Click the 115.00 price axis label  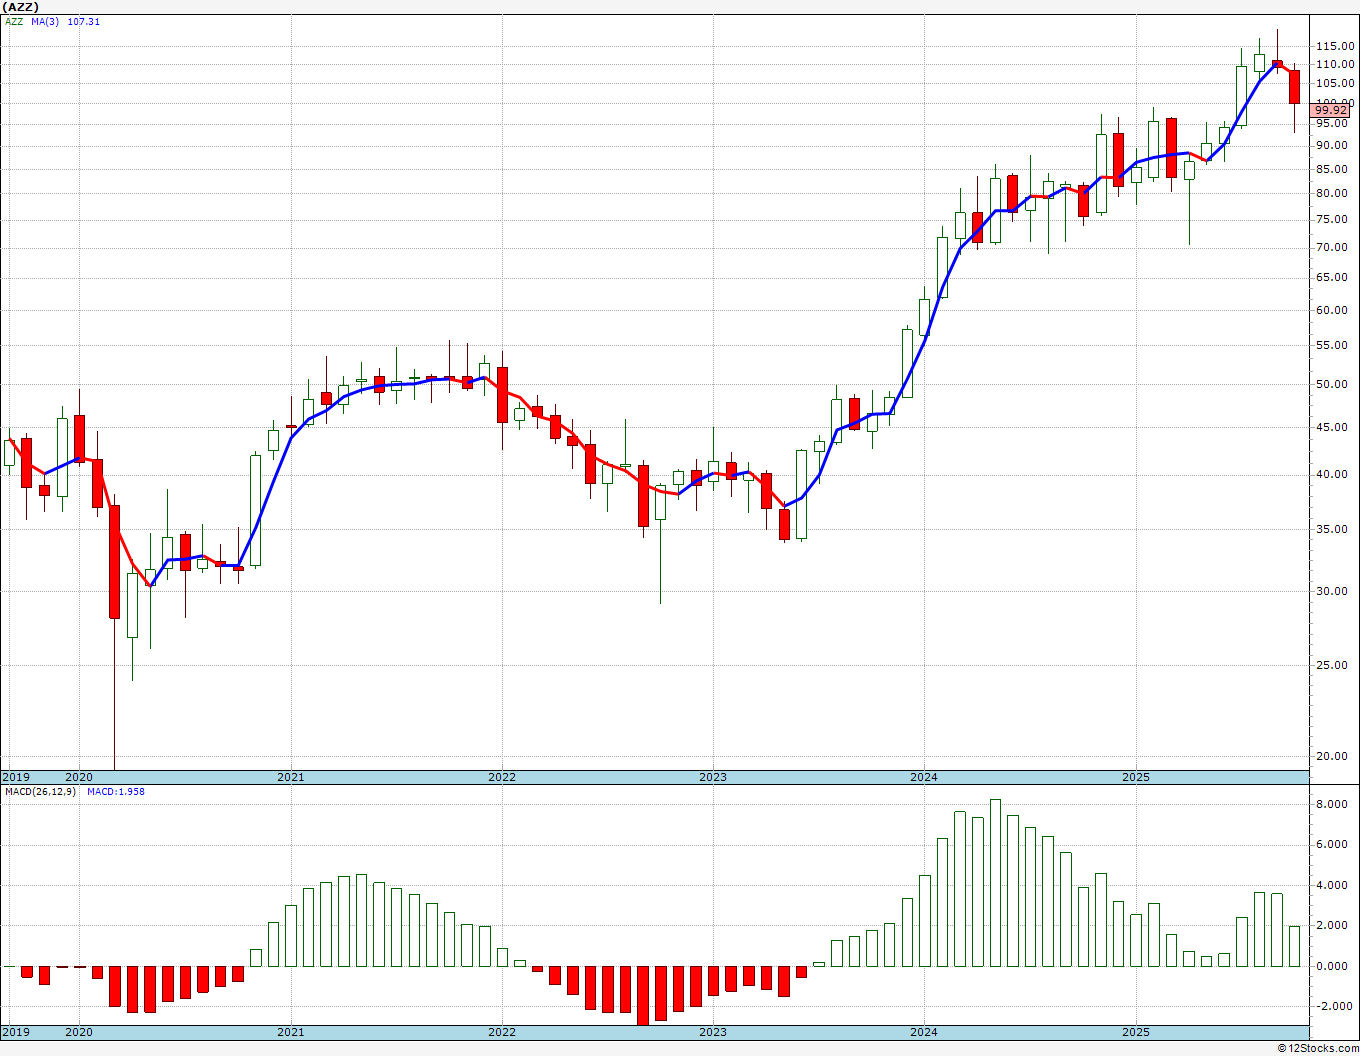tap(1335, 46)
